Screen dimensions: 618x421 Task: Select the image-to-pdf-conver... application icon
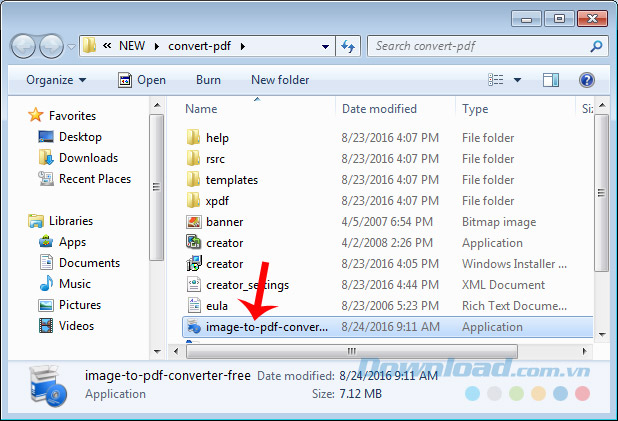tap(194, 326)
